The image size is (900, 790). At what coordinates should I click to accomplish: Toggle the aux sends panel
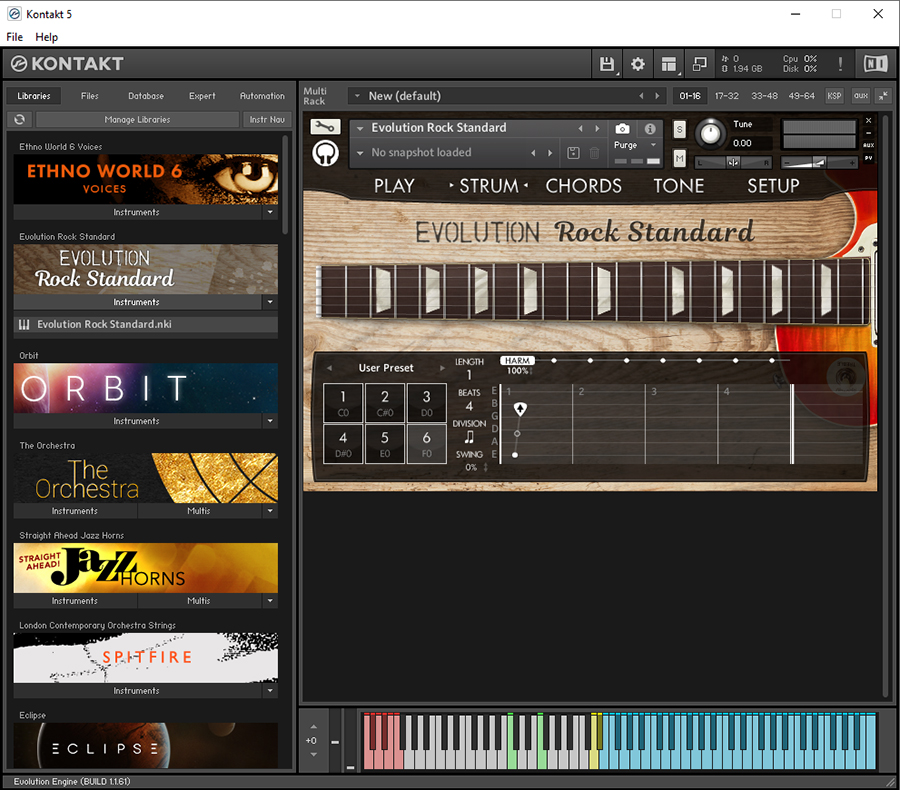pyautogui.click(x=860, y=96)
